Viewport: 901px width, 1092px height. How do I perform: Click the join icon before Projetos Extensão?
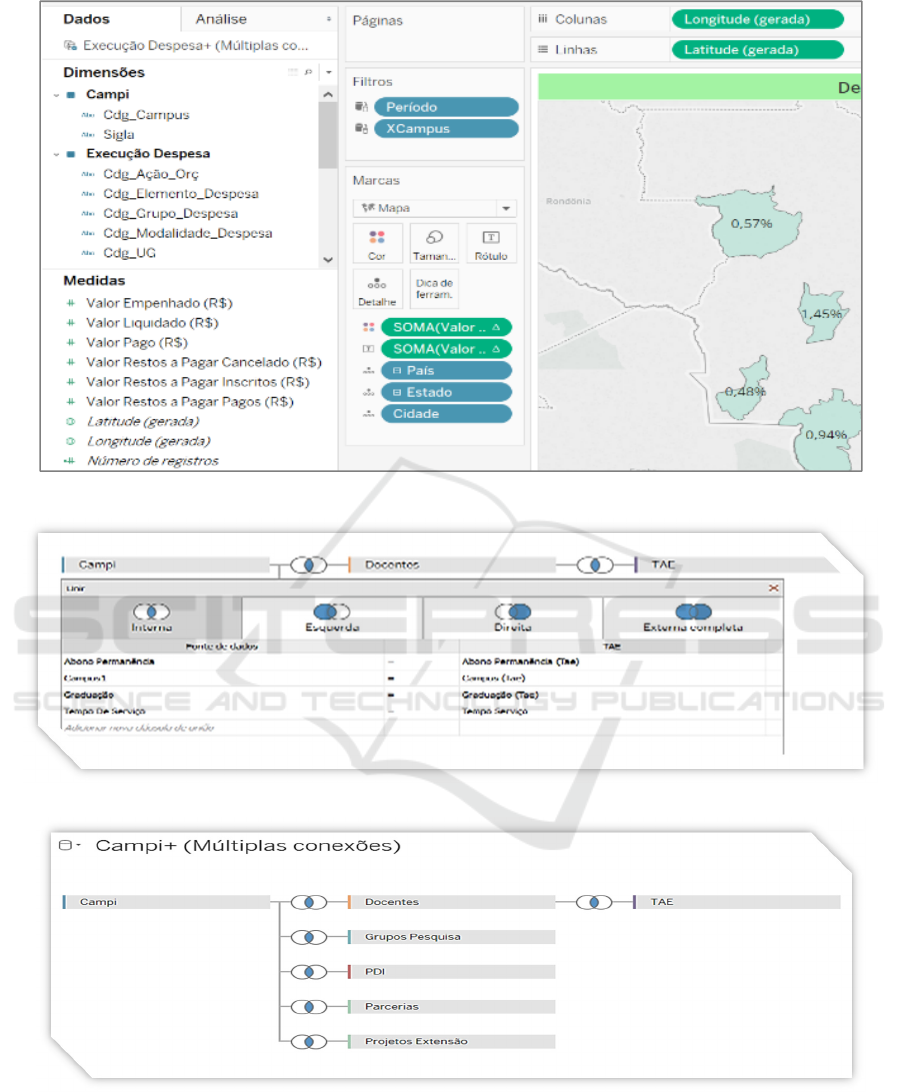click(309, 1042)
